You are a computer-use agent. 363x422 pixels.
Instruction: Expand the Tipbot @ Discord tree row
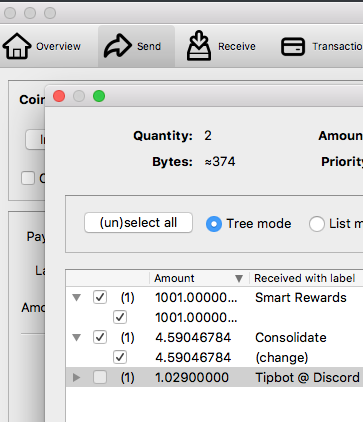(x=77, y=378)
